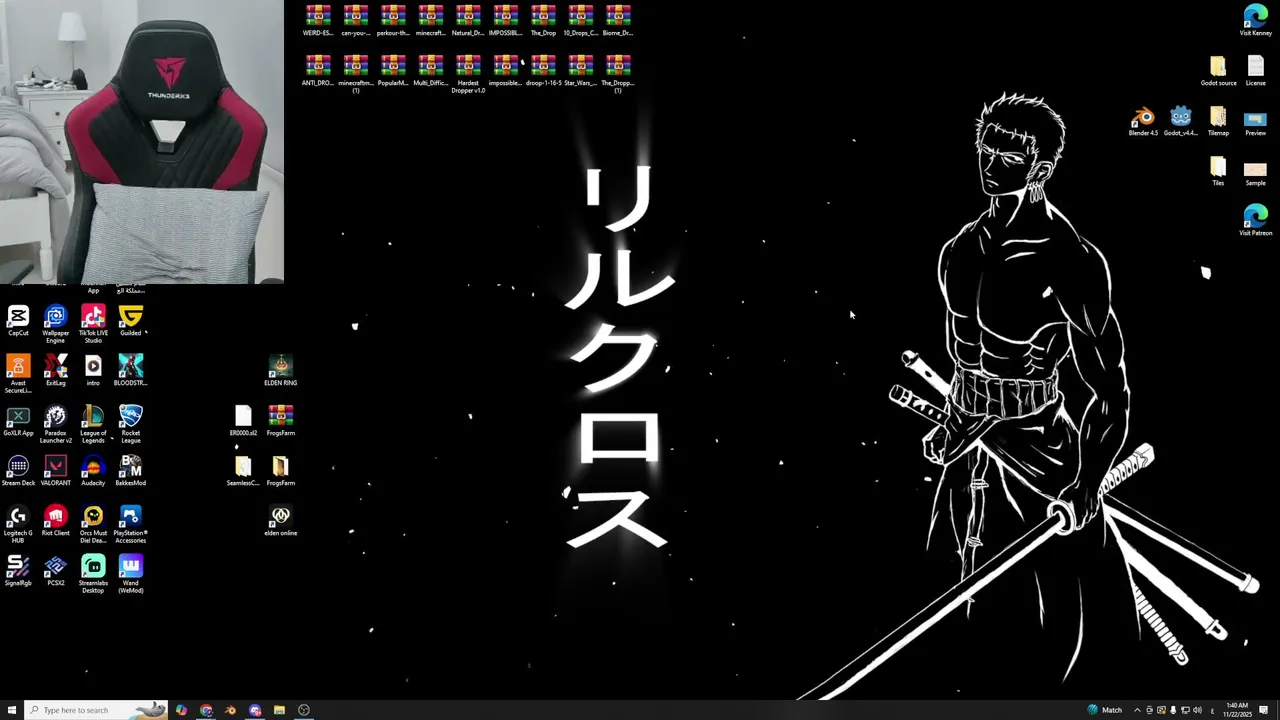The height and width of the screenshot is (720, 1280).
Task: Open the CapCut desktop shortcut
Action: coord(18,322)
